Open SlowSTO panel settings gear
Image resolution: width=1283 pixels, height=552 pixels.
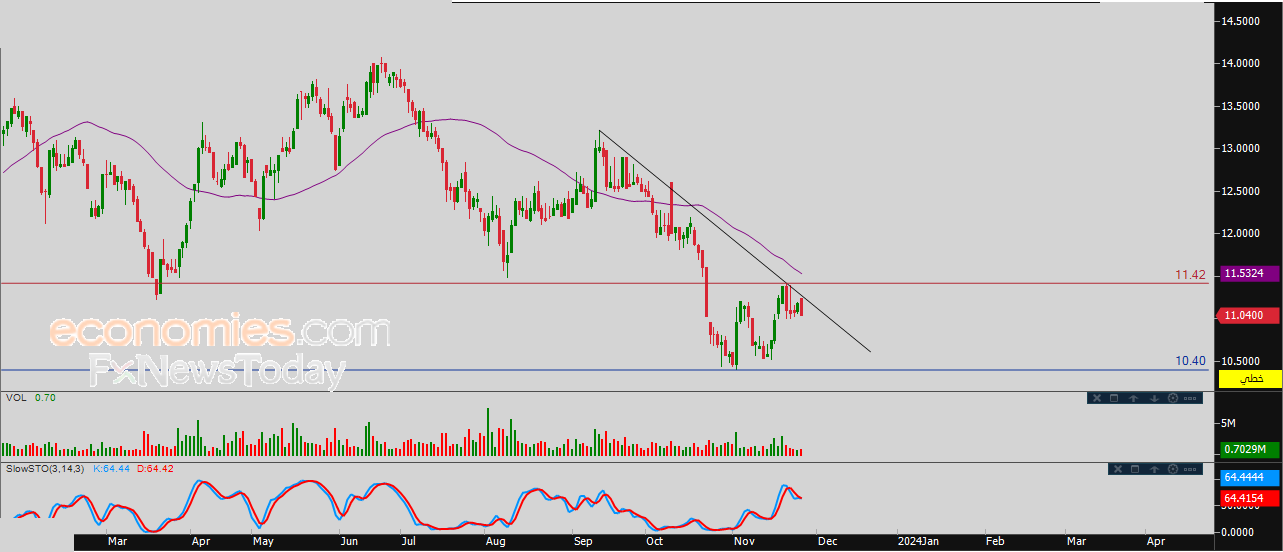1172,469
